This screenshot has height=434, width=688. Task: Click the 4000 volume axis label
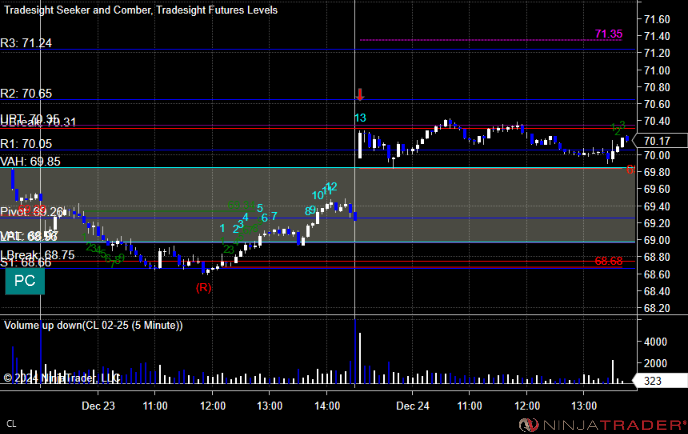655,342
